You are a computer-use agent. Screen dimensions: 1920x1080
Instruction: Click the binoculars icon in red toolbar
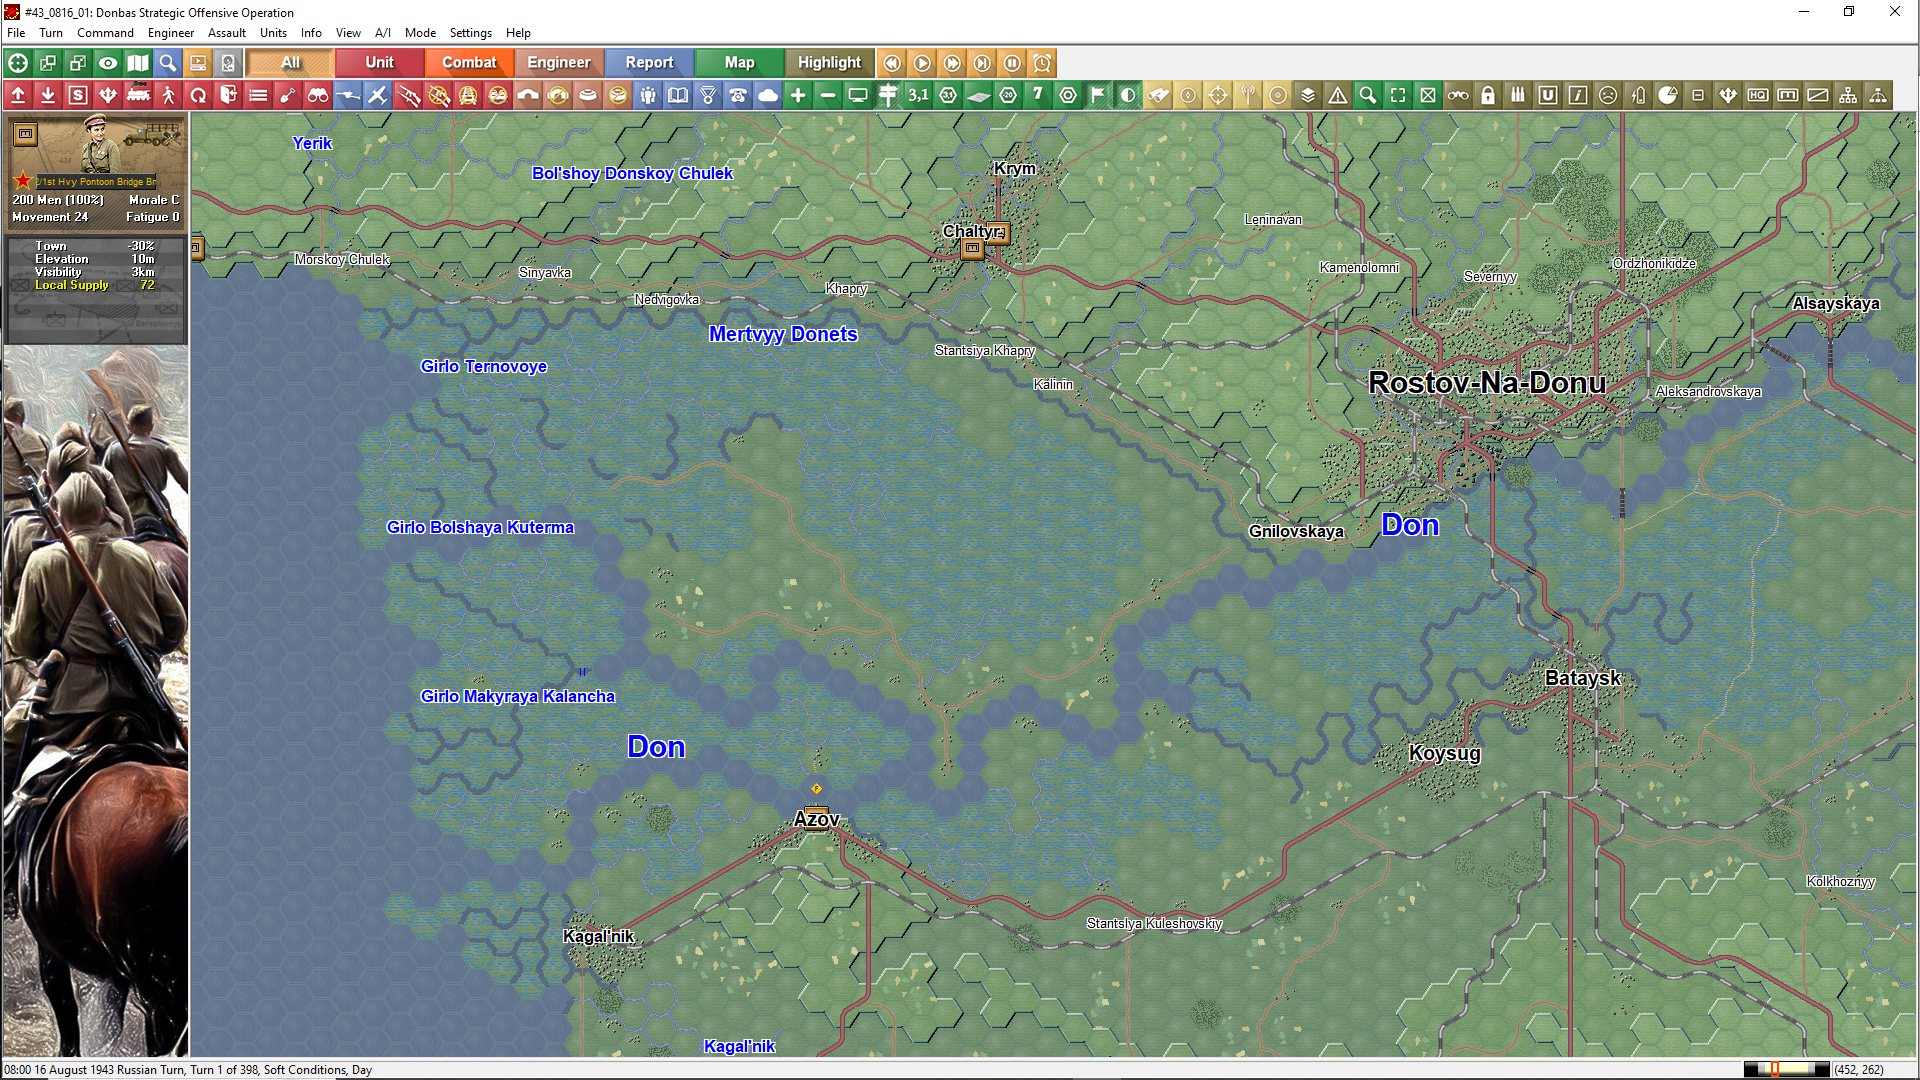click(x=318, y=95)
